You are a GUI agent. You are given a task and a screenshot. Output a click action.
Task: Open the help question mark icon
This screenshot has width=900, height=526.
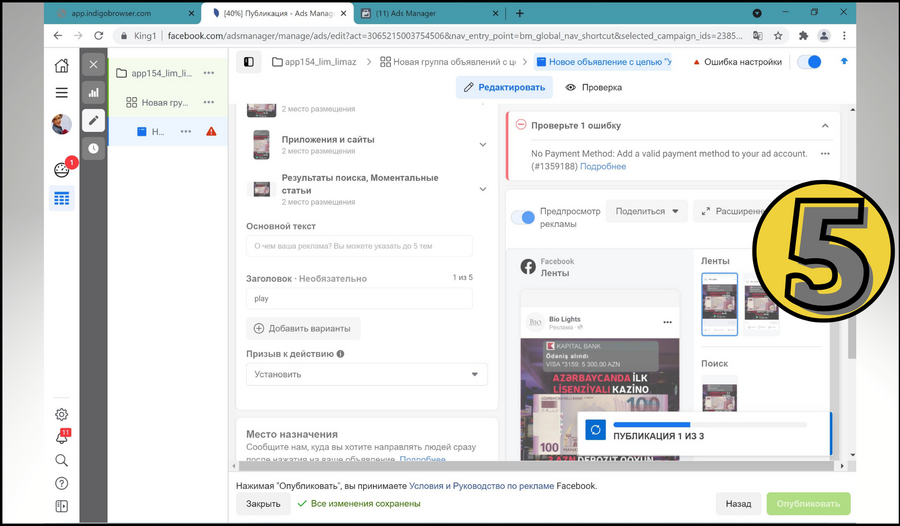tap(61, 484)
